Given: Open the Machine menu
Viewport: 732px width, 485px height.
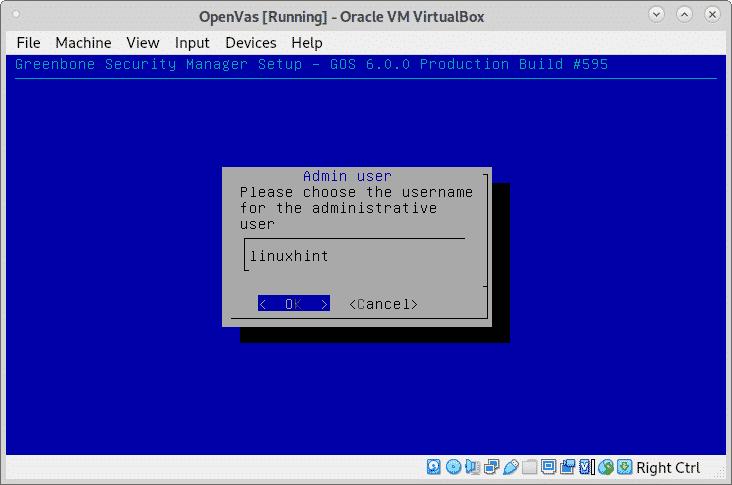Looking at the screenshot, I should (x=84, y=43).
